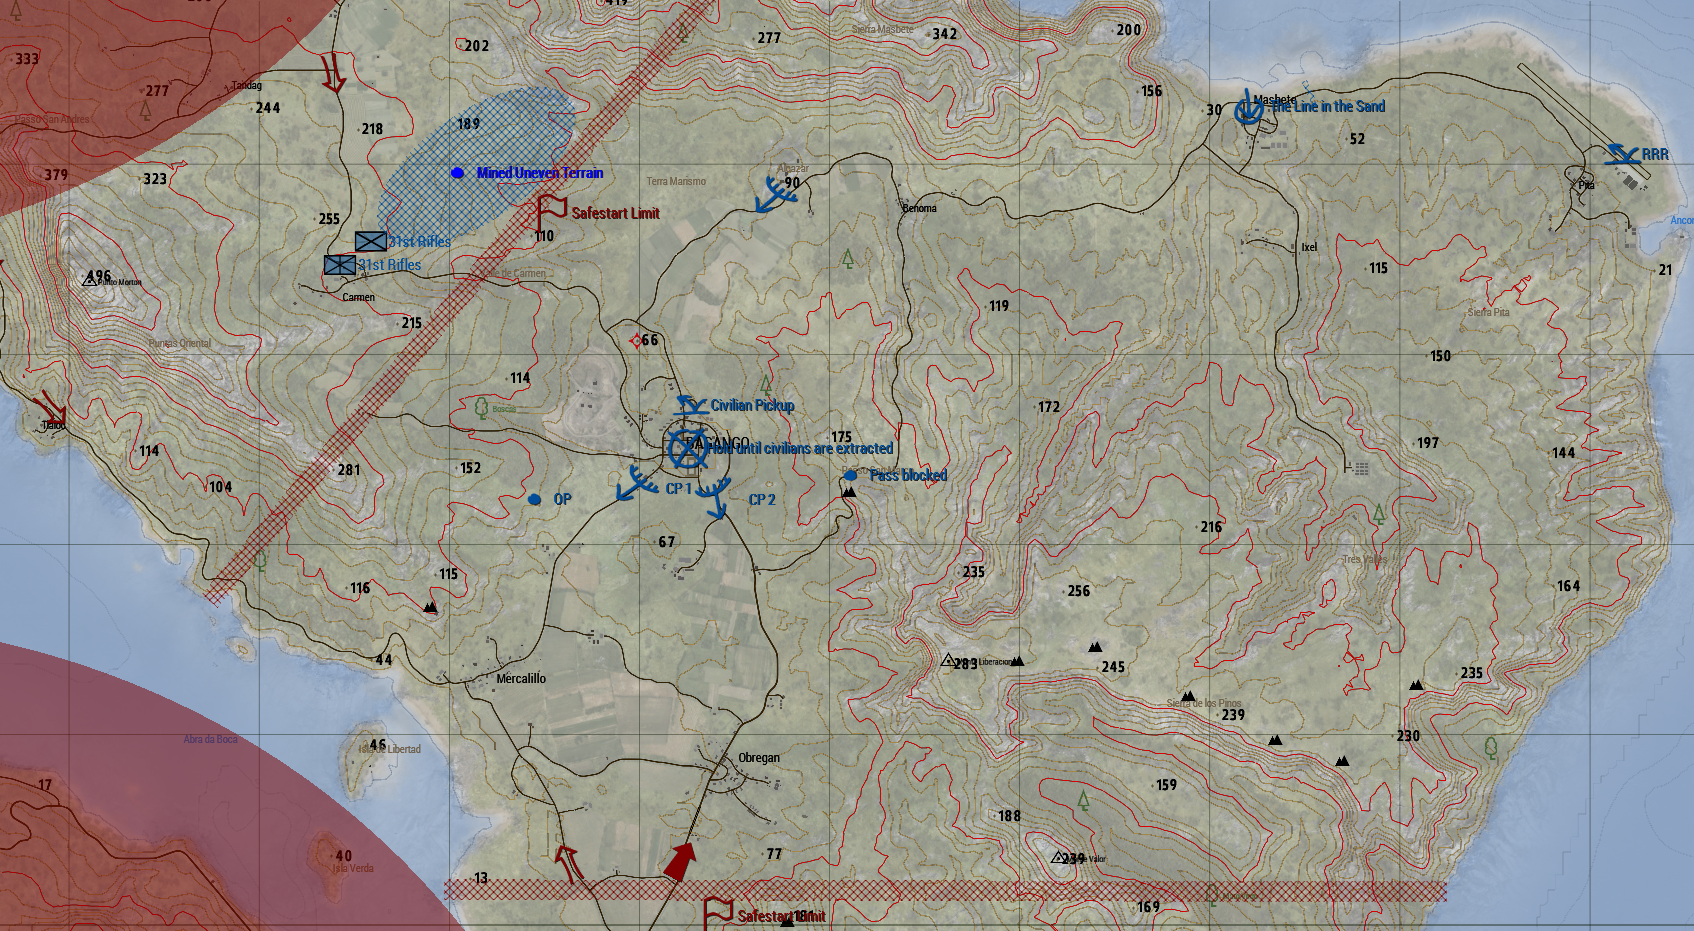This screenshot has height=931, width=1694.
Task: Click the circled-cross objective marker at Paraiso
Action: 687,449
